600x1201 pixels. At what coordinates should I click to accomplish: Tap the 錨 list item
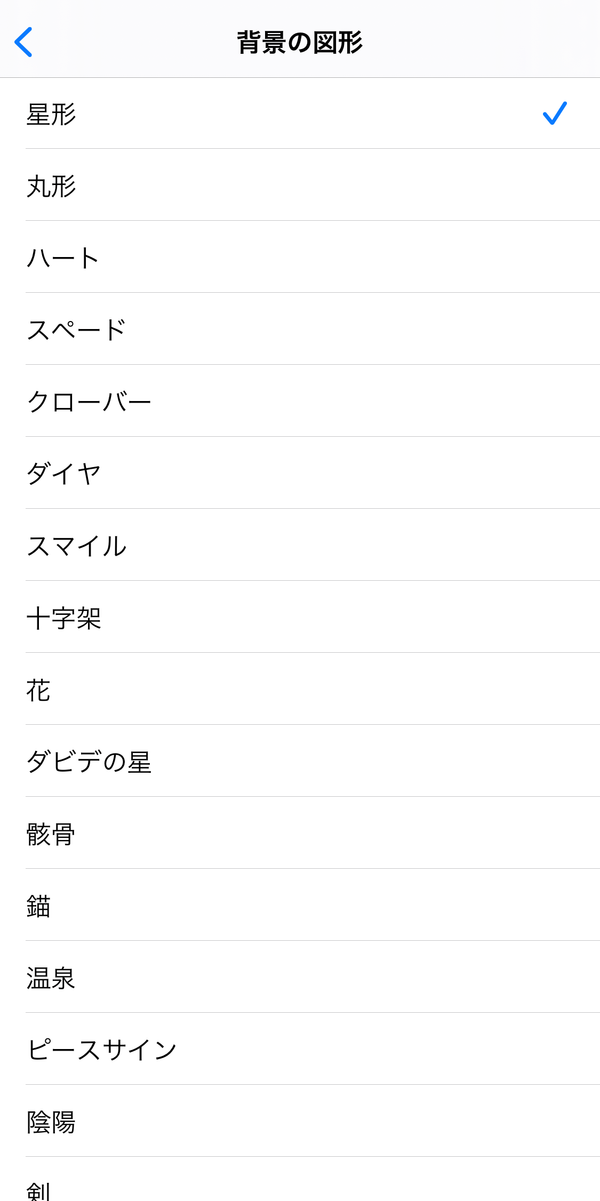pos(300,906)
